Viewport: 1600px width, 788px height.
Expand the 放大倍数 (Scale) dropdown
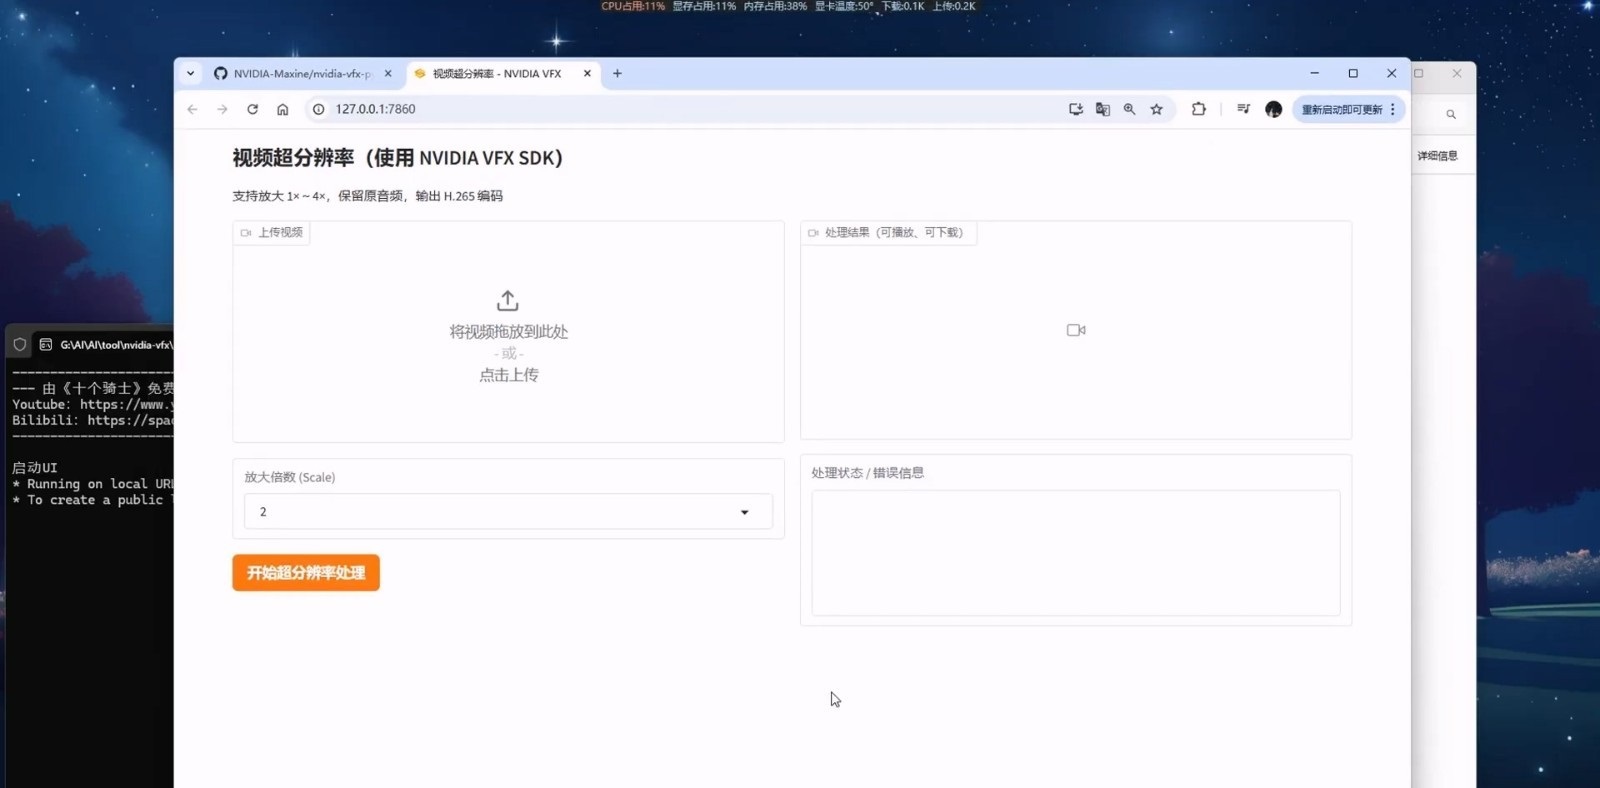click(508, 512)
